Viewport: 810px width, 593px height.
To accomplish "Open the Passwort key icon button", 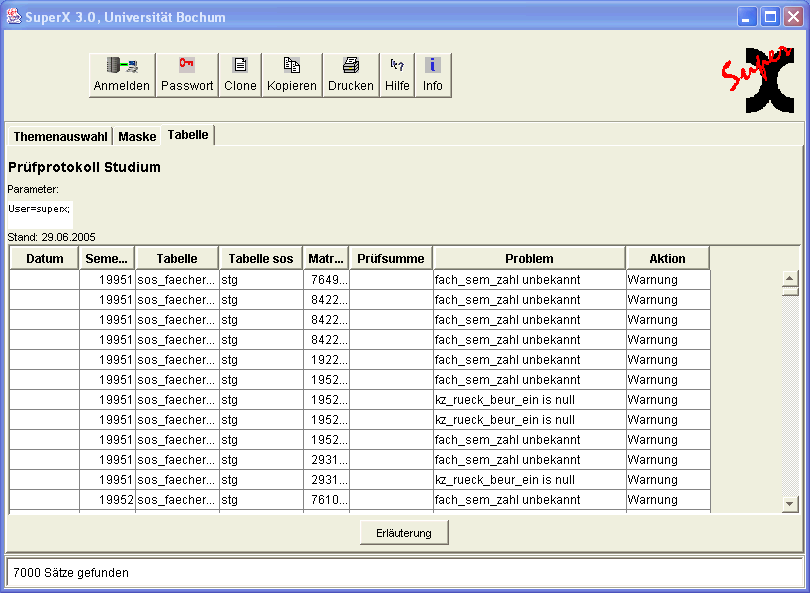I will click(x=187, y=75).
